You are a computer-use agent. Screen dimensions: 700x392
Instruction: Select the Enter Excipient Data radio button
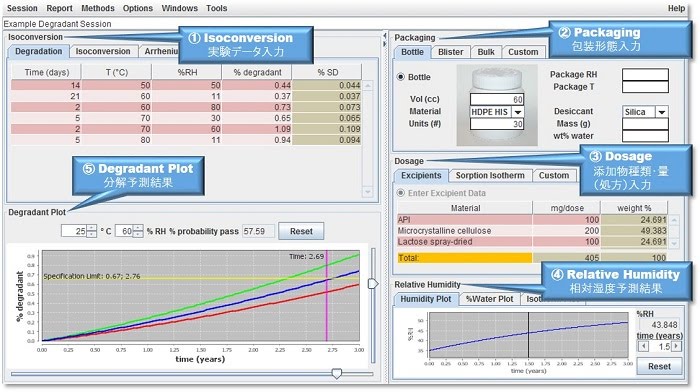[400, 193]
